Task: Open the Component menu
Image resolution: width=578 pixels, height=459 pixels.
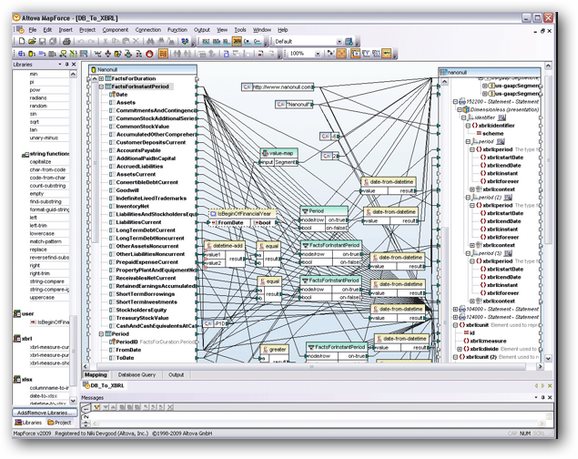Action: pos(115,30)
